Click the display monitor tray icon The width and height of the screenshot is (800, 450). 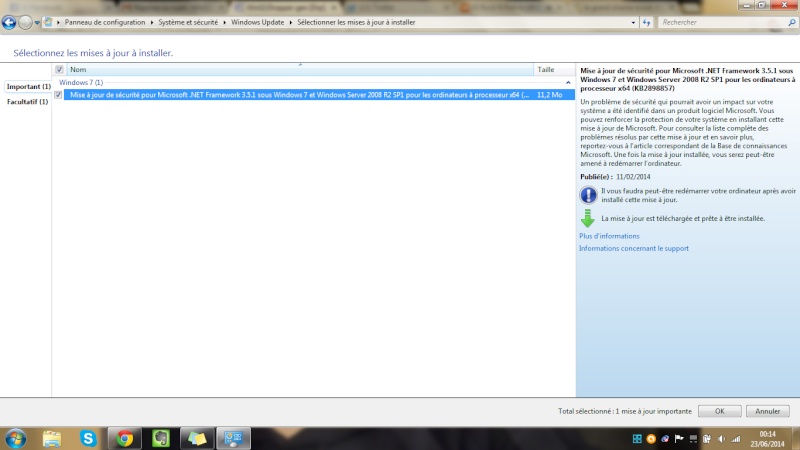(693, 439)
